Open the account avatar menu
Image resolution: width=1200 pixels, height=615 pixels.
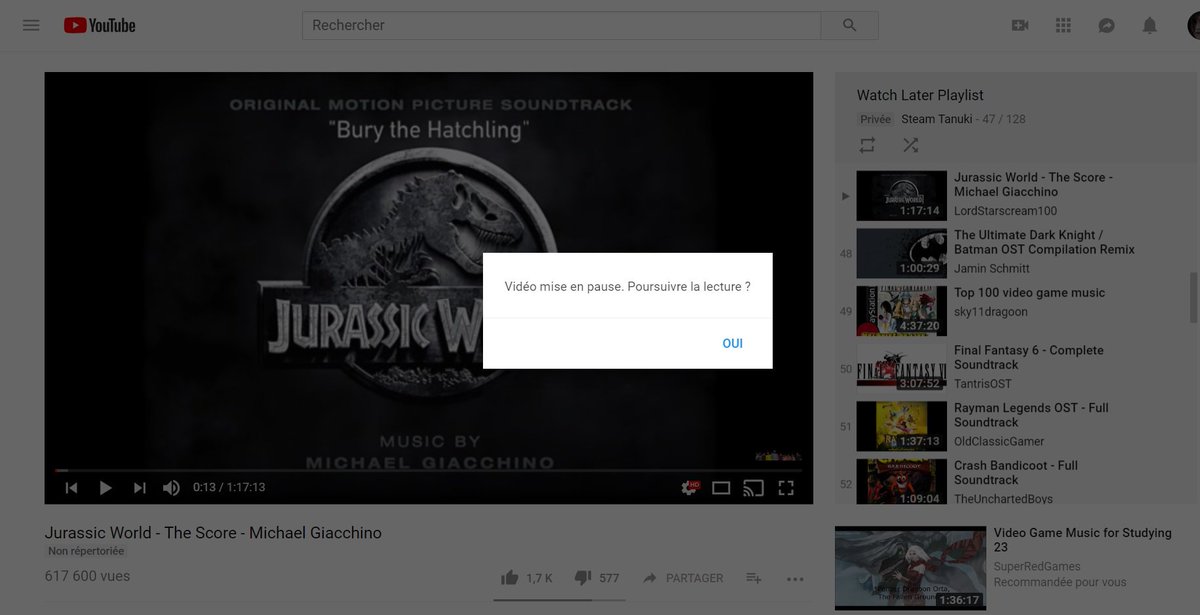pyautogui.click(x=1194, y=25)
